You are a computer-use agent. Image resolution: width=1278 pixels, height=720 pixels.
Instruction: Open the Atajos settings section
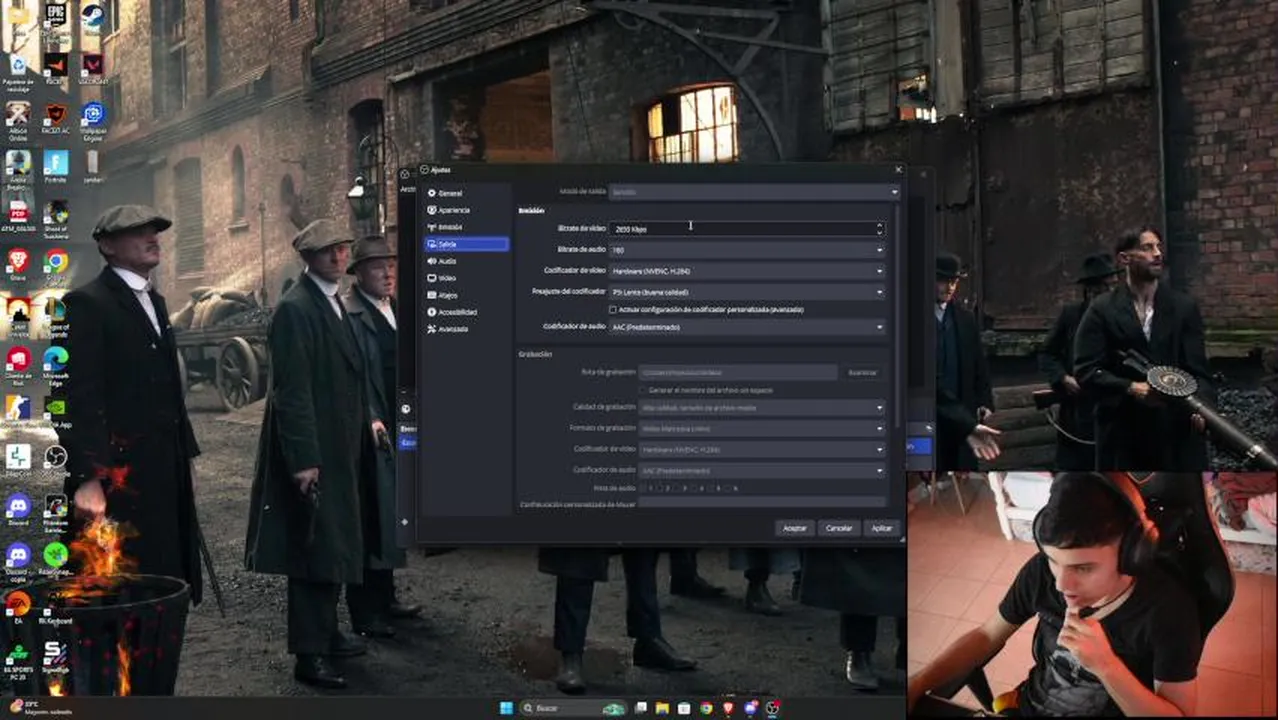tap(467, 295)
